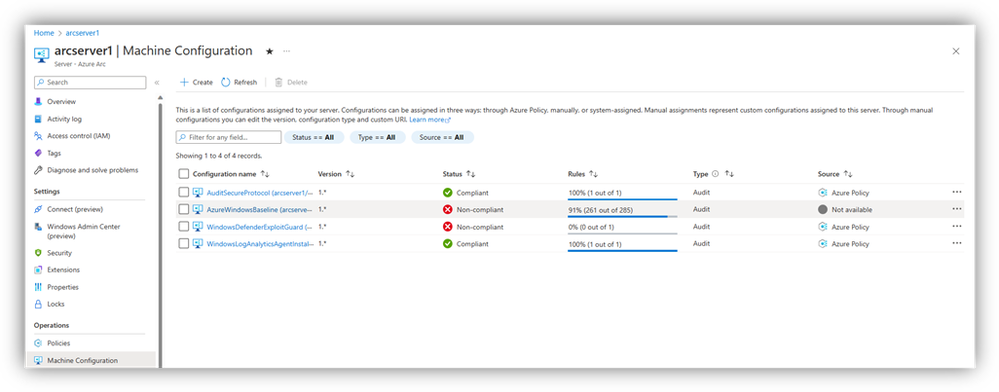Click the Properties icon

[38, 287]
